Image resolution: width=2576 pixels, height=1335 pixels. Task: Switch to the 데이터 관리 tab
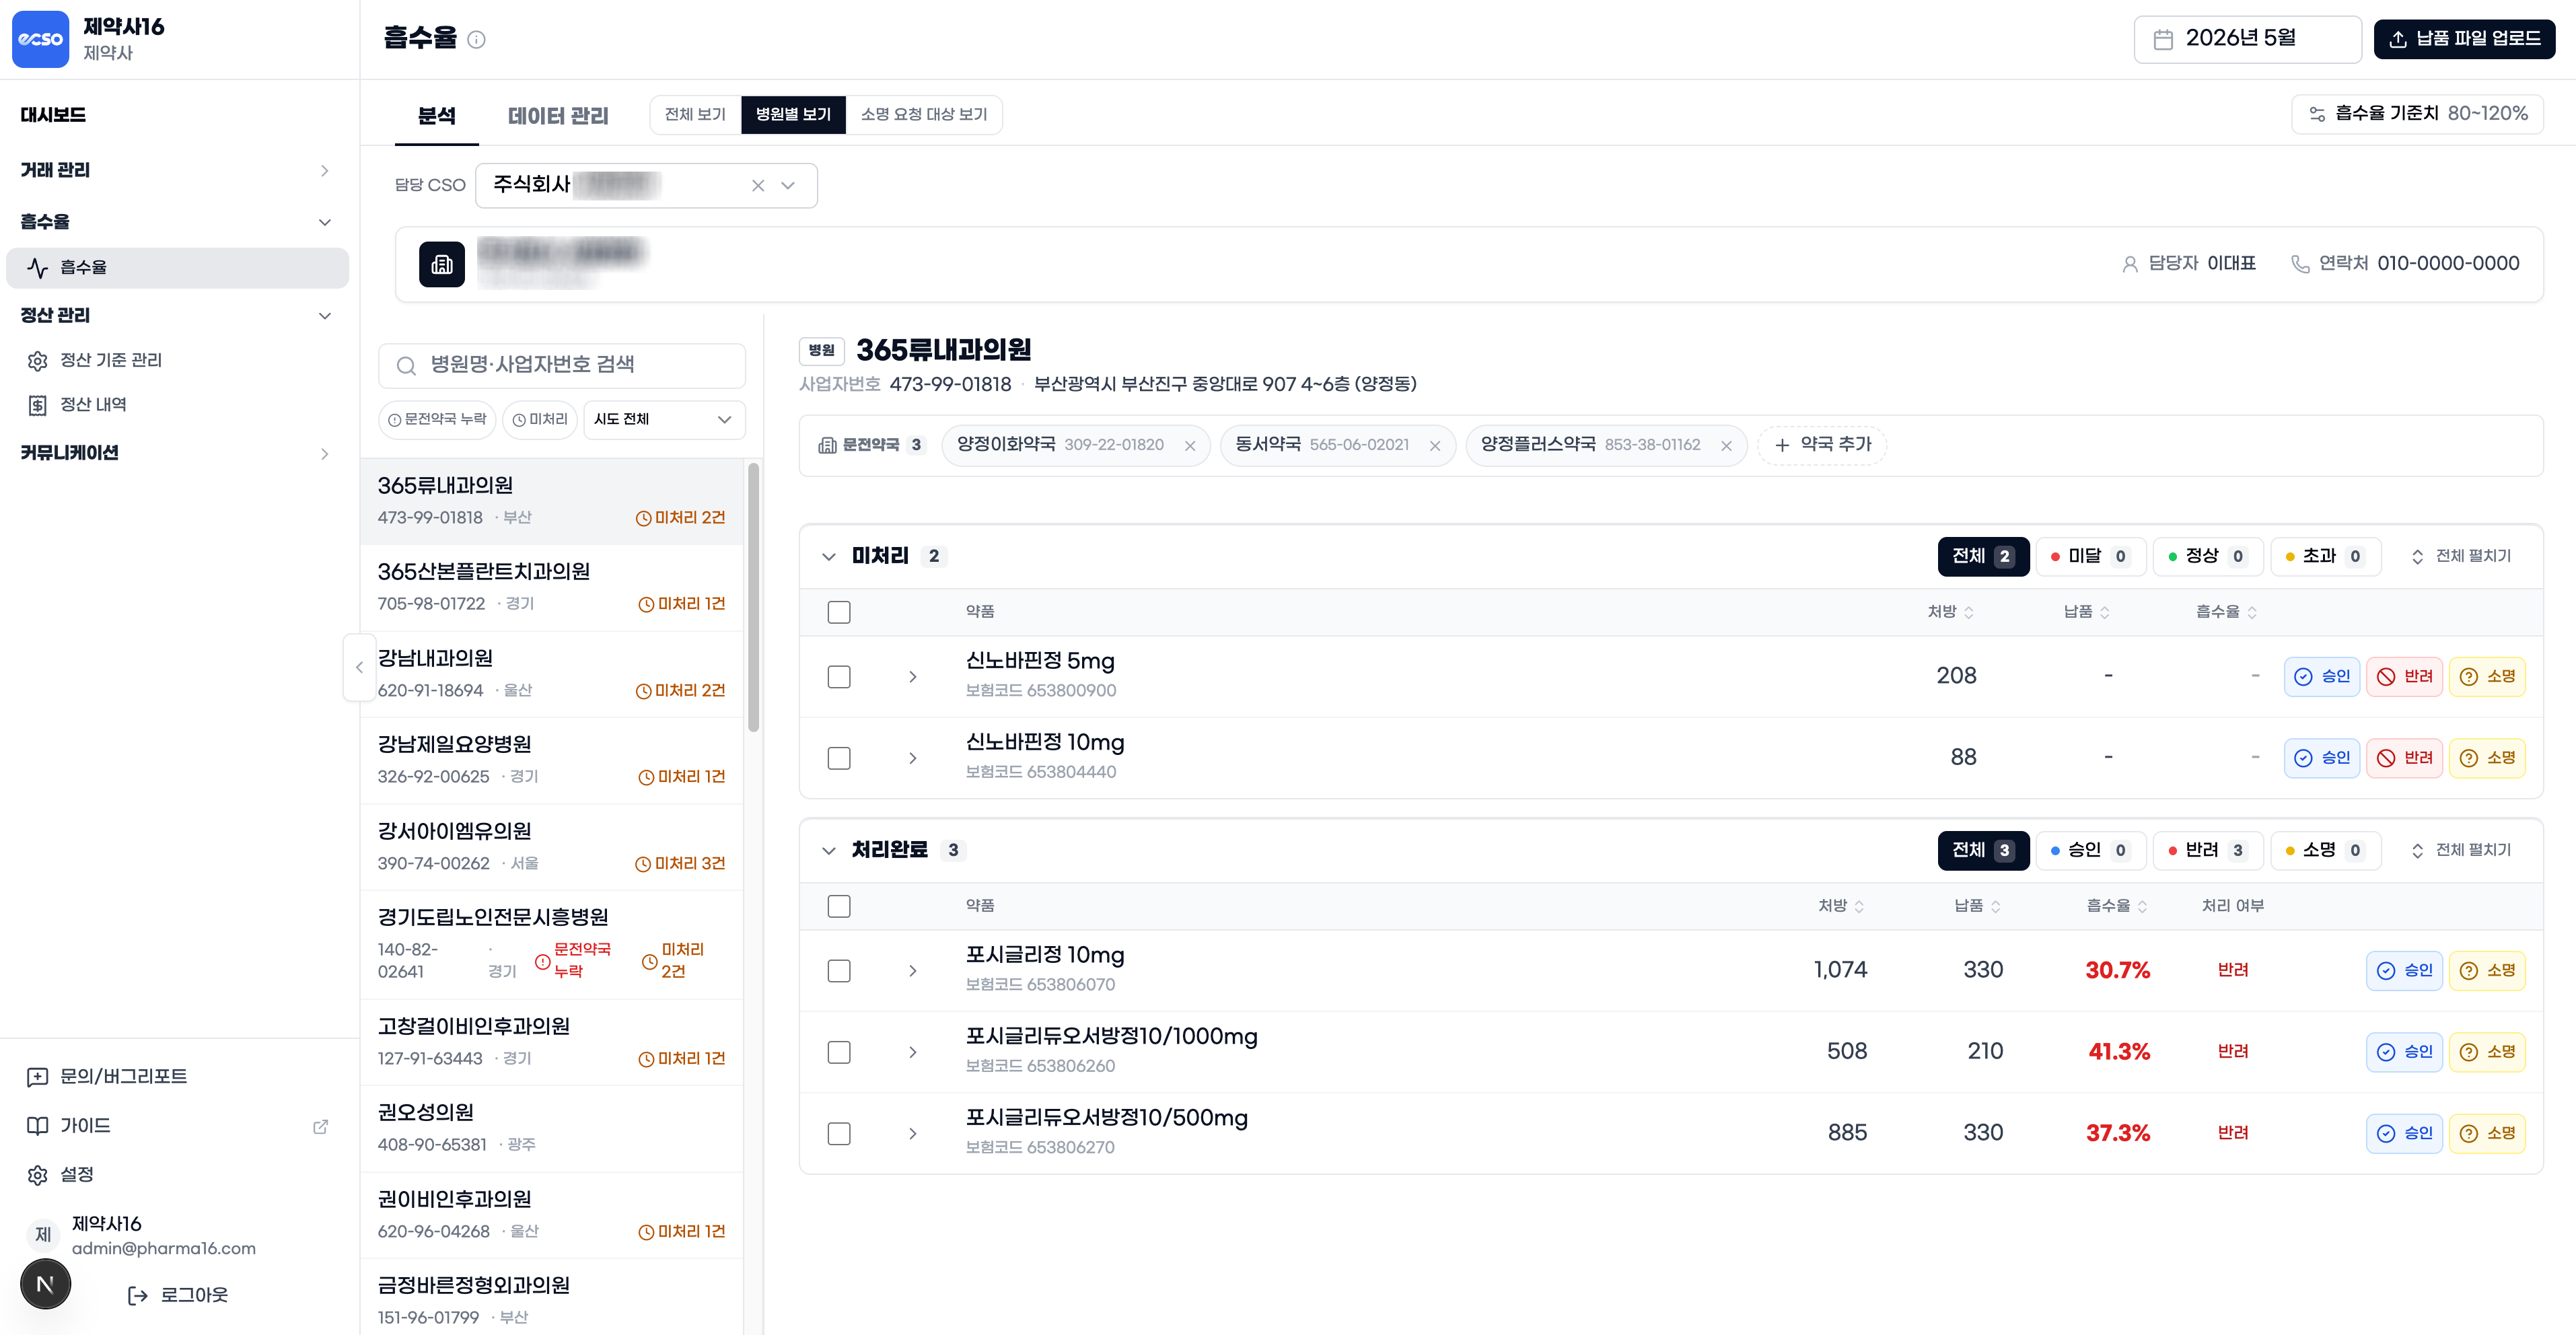[x=558, y=116]
